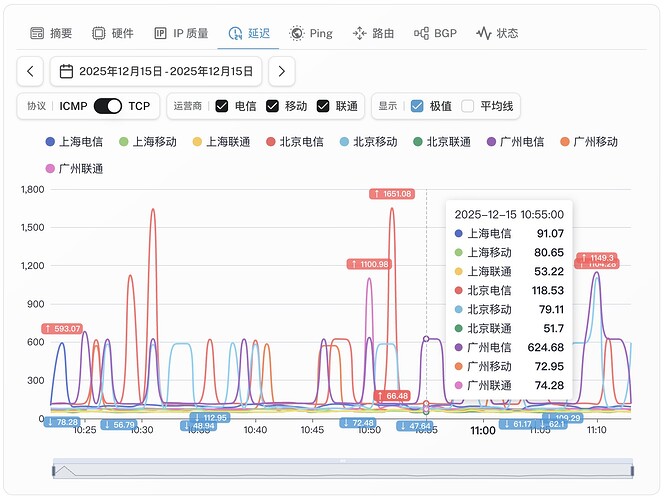This screenshot has height=500, width=665.
Task: Toggle the 北京移动 legend series
Action: point(369,142)
